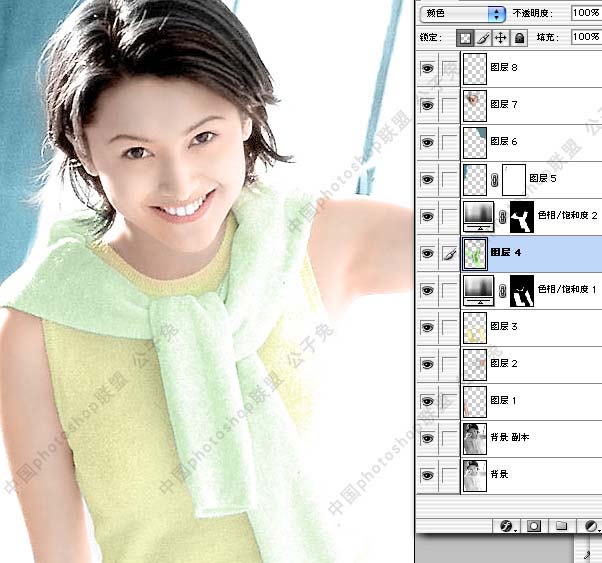The height and width of the screenshot is (563, 602).
Task: Click the lock transparent pixels icon
Action: [465, 38]
